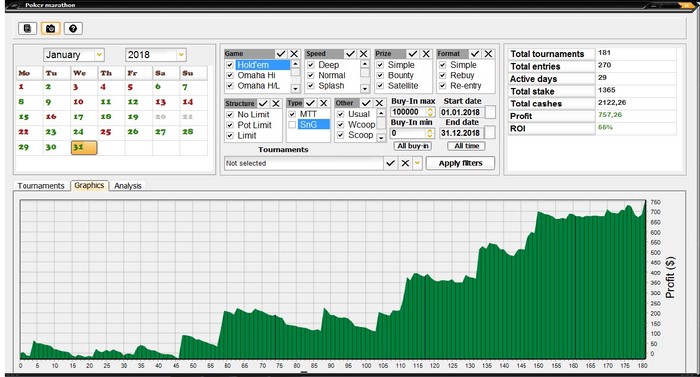Clear all options in Structure filter
Screen dimensions: 700x377
[x=276, y=104]
